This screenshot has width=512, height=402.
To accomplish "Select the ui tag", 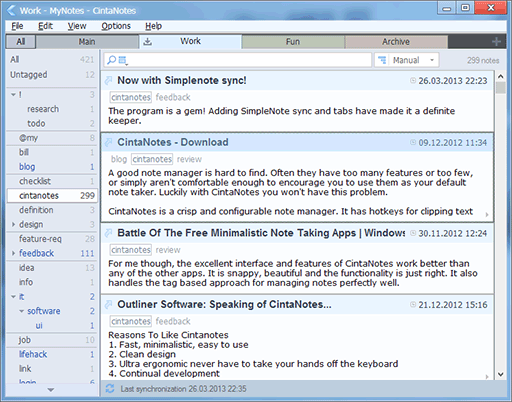I will click(x=52, y=325).
